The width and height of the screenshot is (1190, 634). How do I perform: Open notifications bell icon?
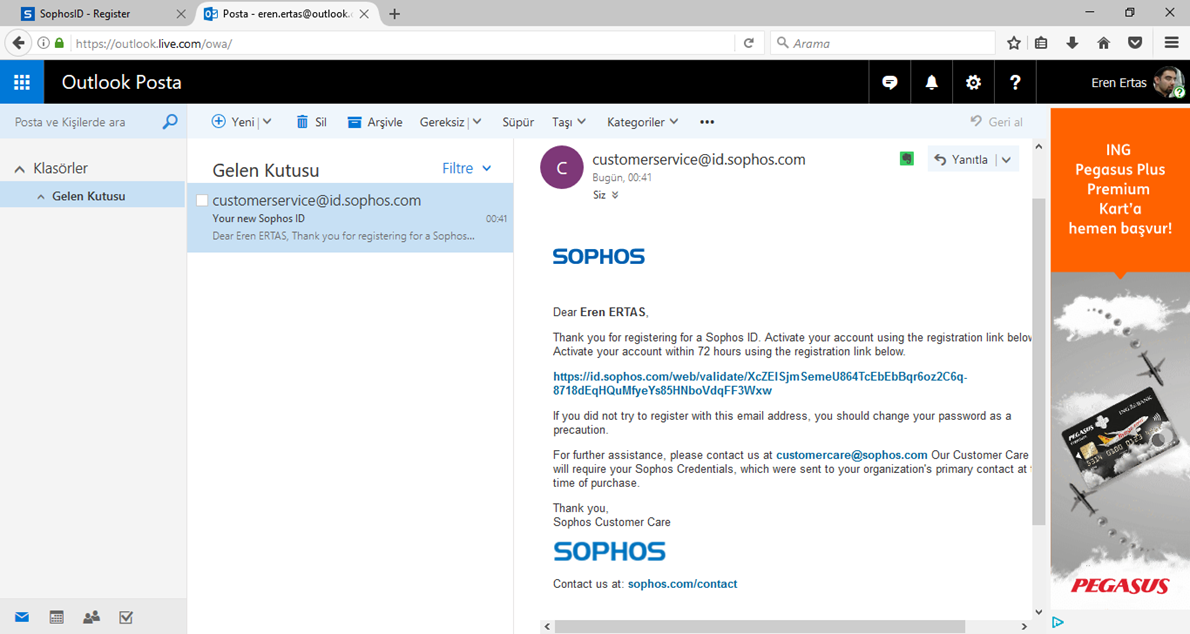pos(931,82)
